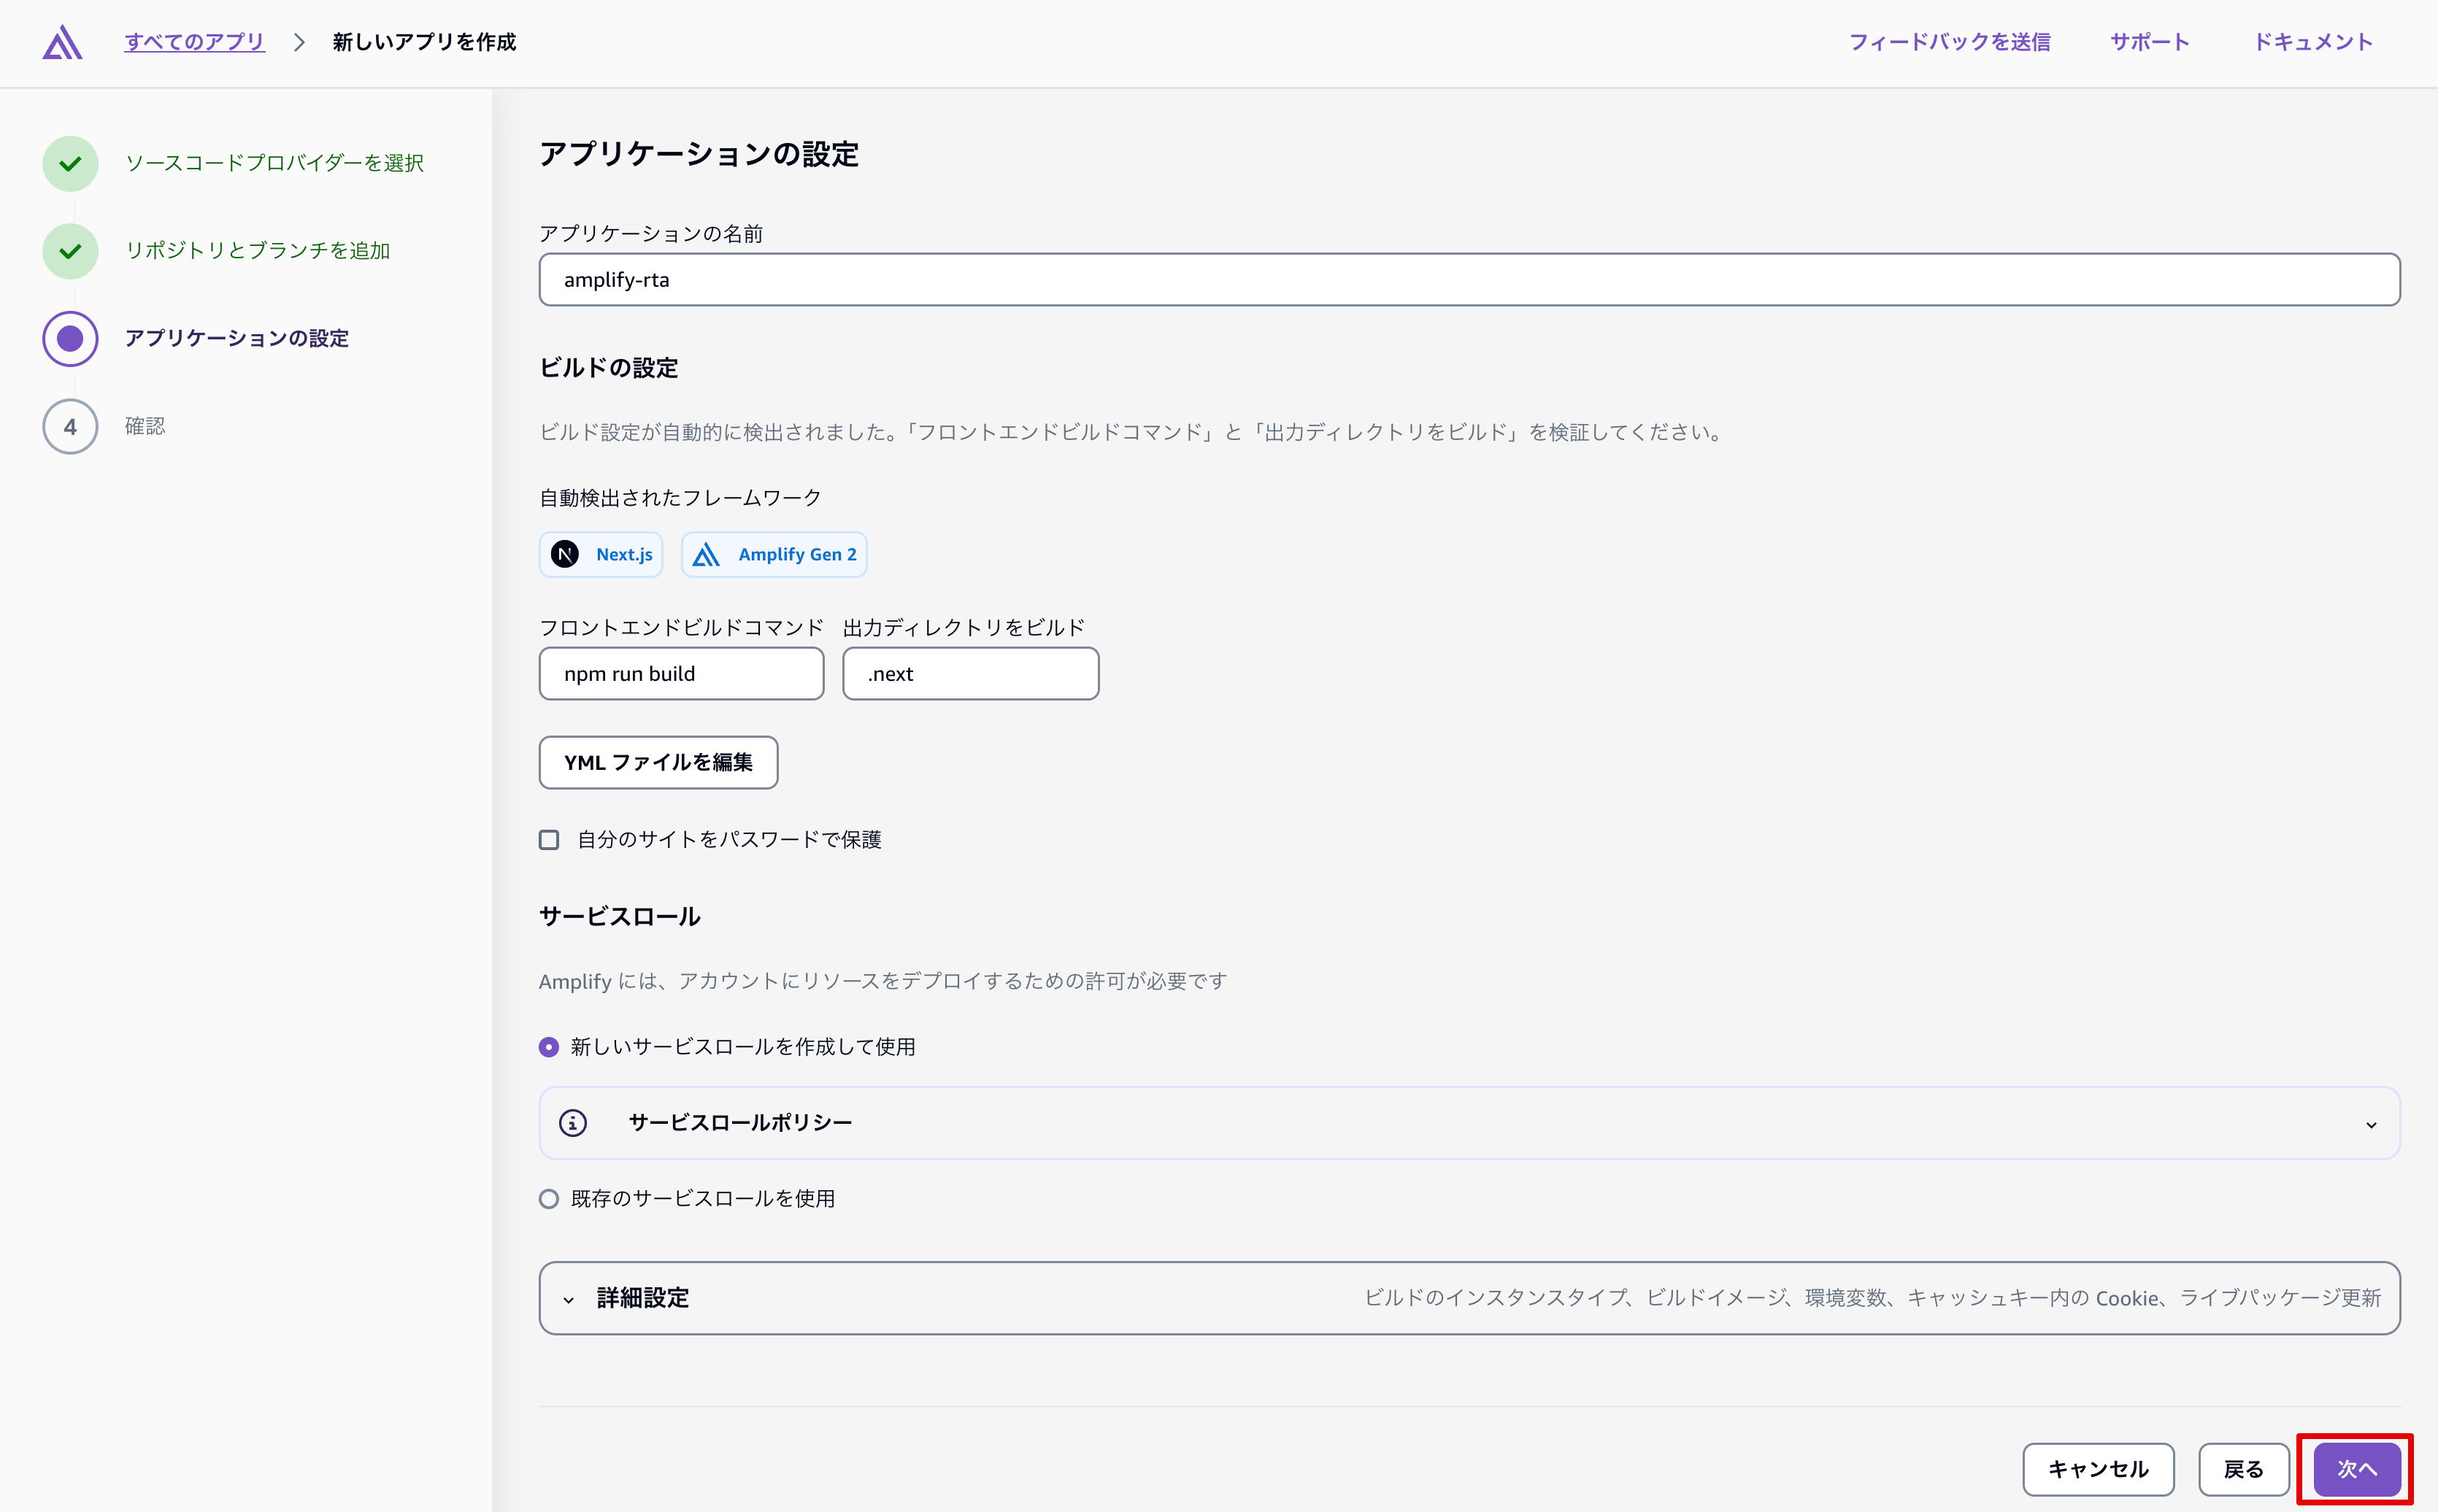The width and height of the screenshot is (2438, 1512).
Task: Click the step 4 確認 circle
Action: tap(70, 427)
